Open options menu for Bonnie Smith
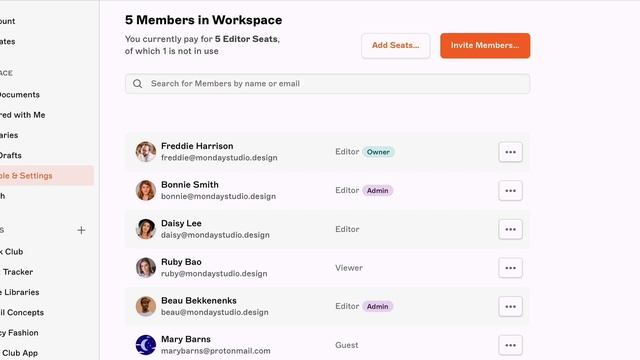This screenshot has height=360, width=640. click(x=510, y=191)
